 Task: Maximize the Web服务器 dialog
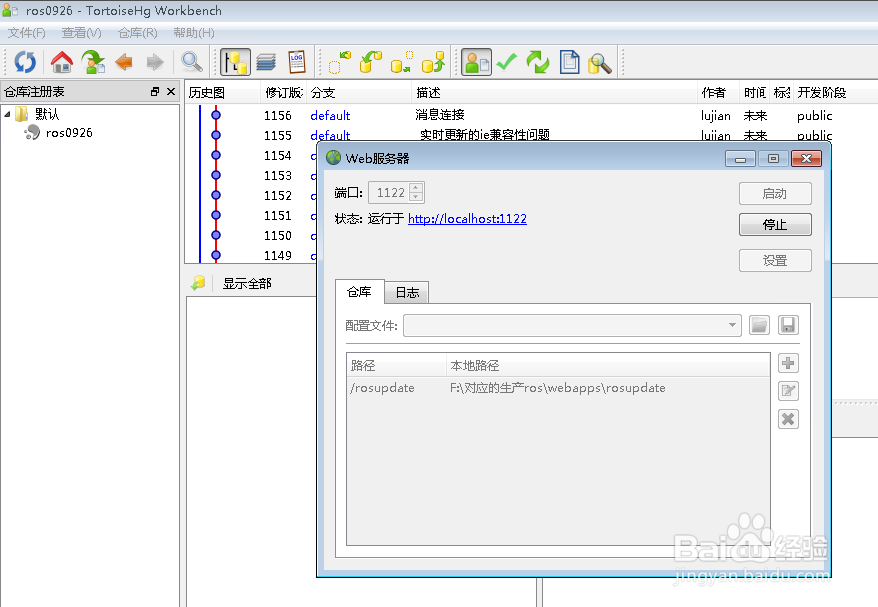click(x=773, y=159)
